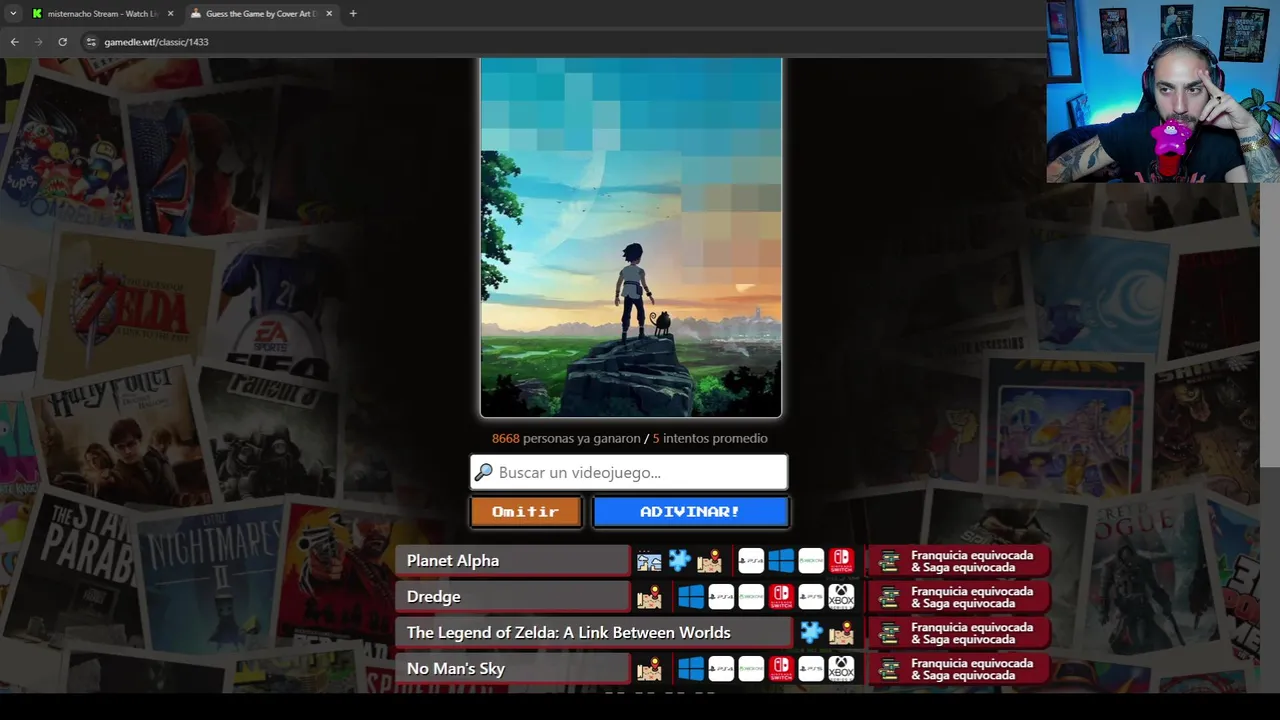Viewport: 1280px width, 720px height.
Task: Click the Windows icon in Dredge row
Action: (x=691, y=597)
